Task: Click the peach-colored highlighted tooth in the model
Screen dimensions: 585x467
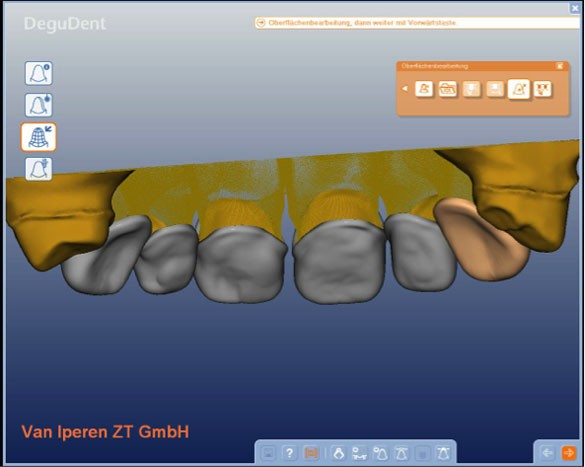Action: (481, 239)
